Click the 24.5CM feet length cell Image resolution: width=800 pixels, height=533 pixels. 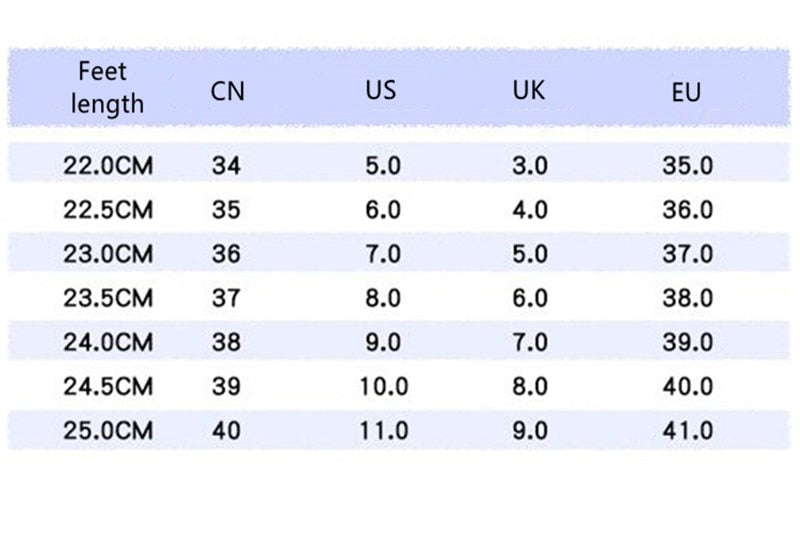[x=108, y=386]
